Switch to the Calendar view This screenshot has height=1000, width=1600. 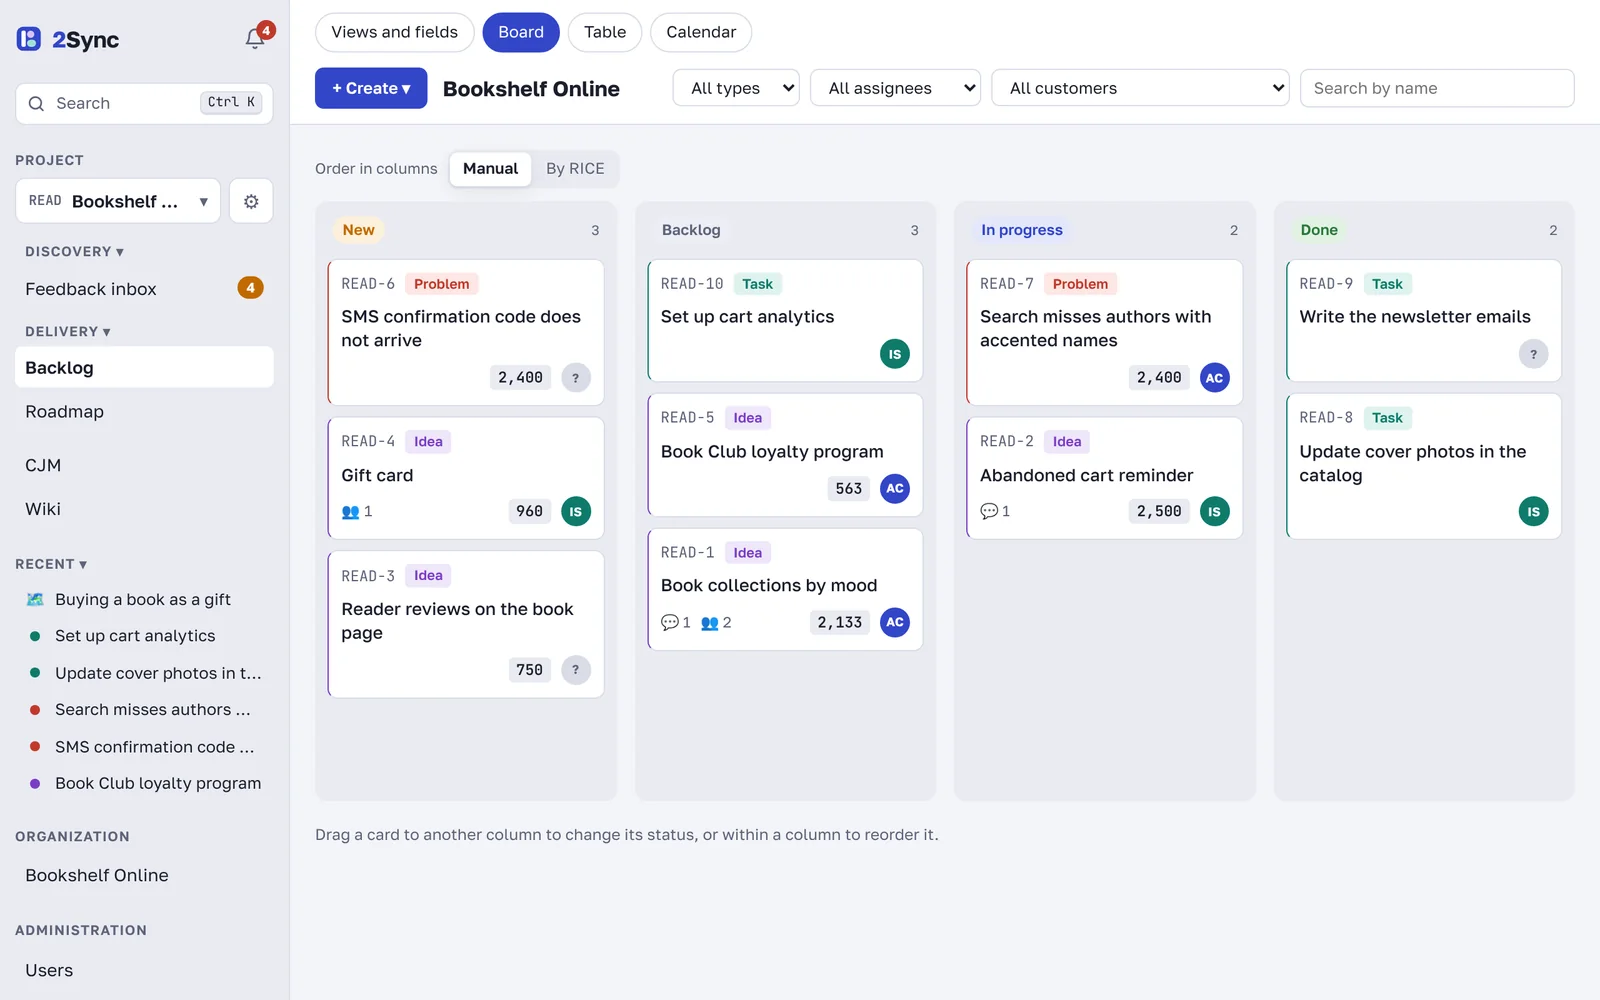701,32
